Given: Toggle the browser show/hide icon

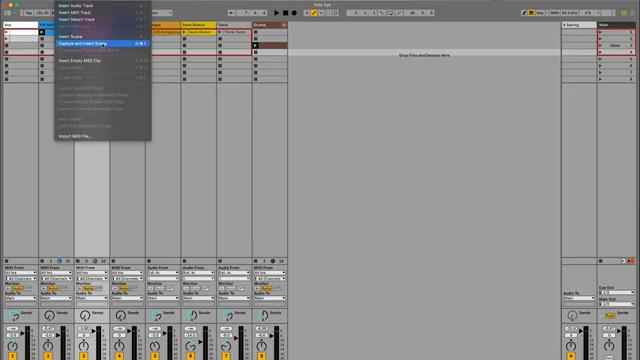Looking at the screenshot, I should tap(8, 13).
